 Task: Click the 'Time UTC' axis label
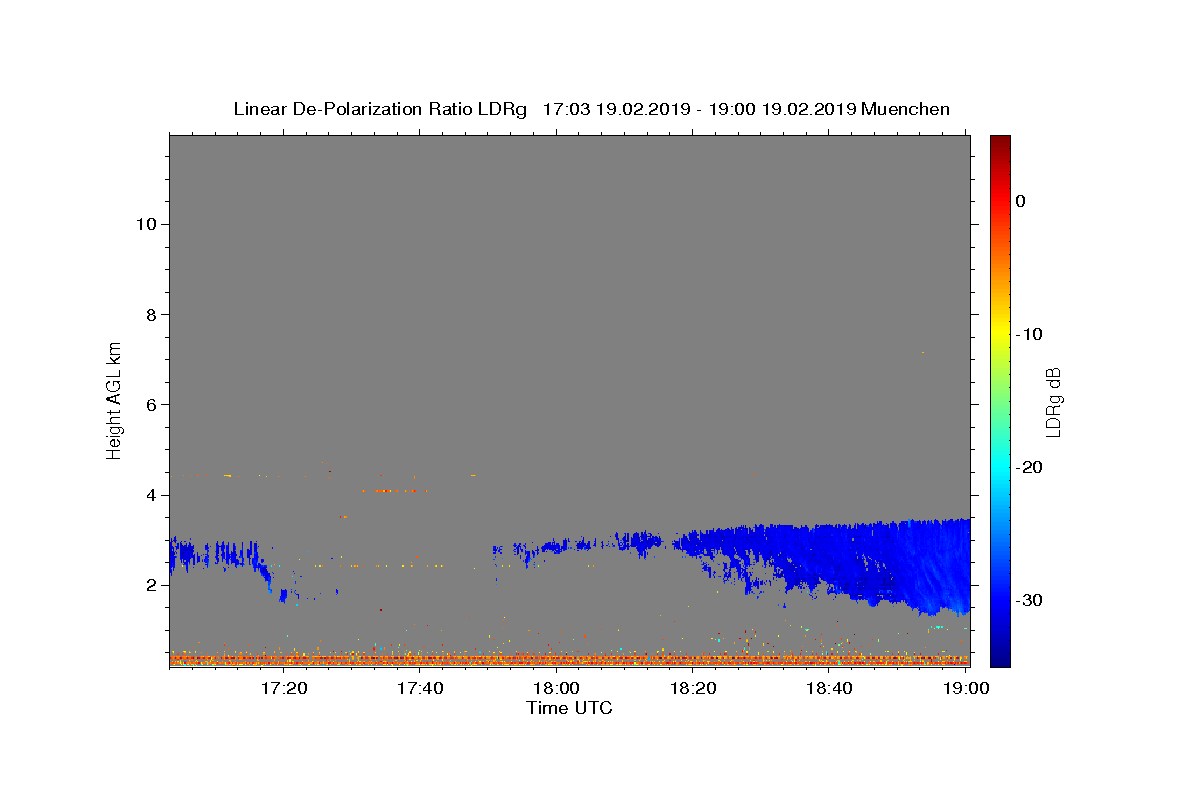[x=569, y=708]
